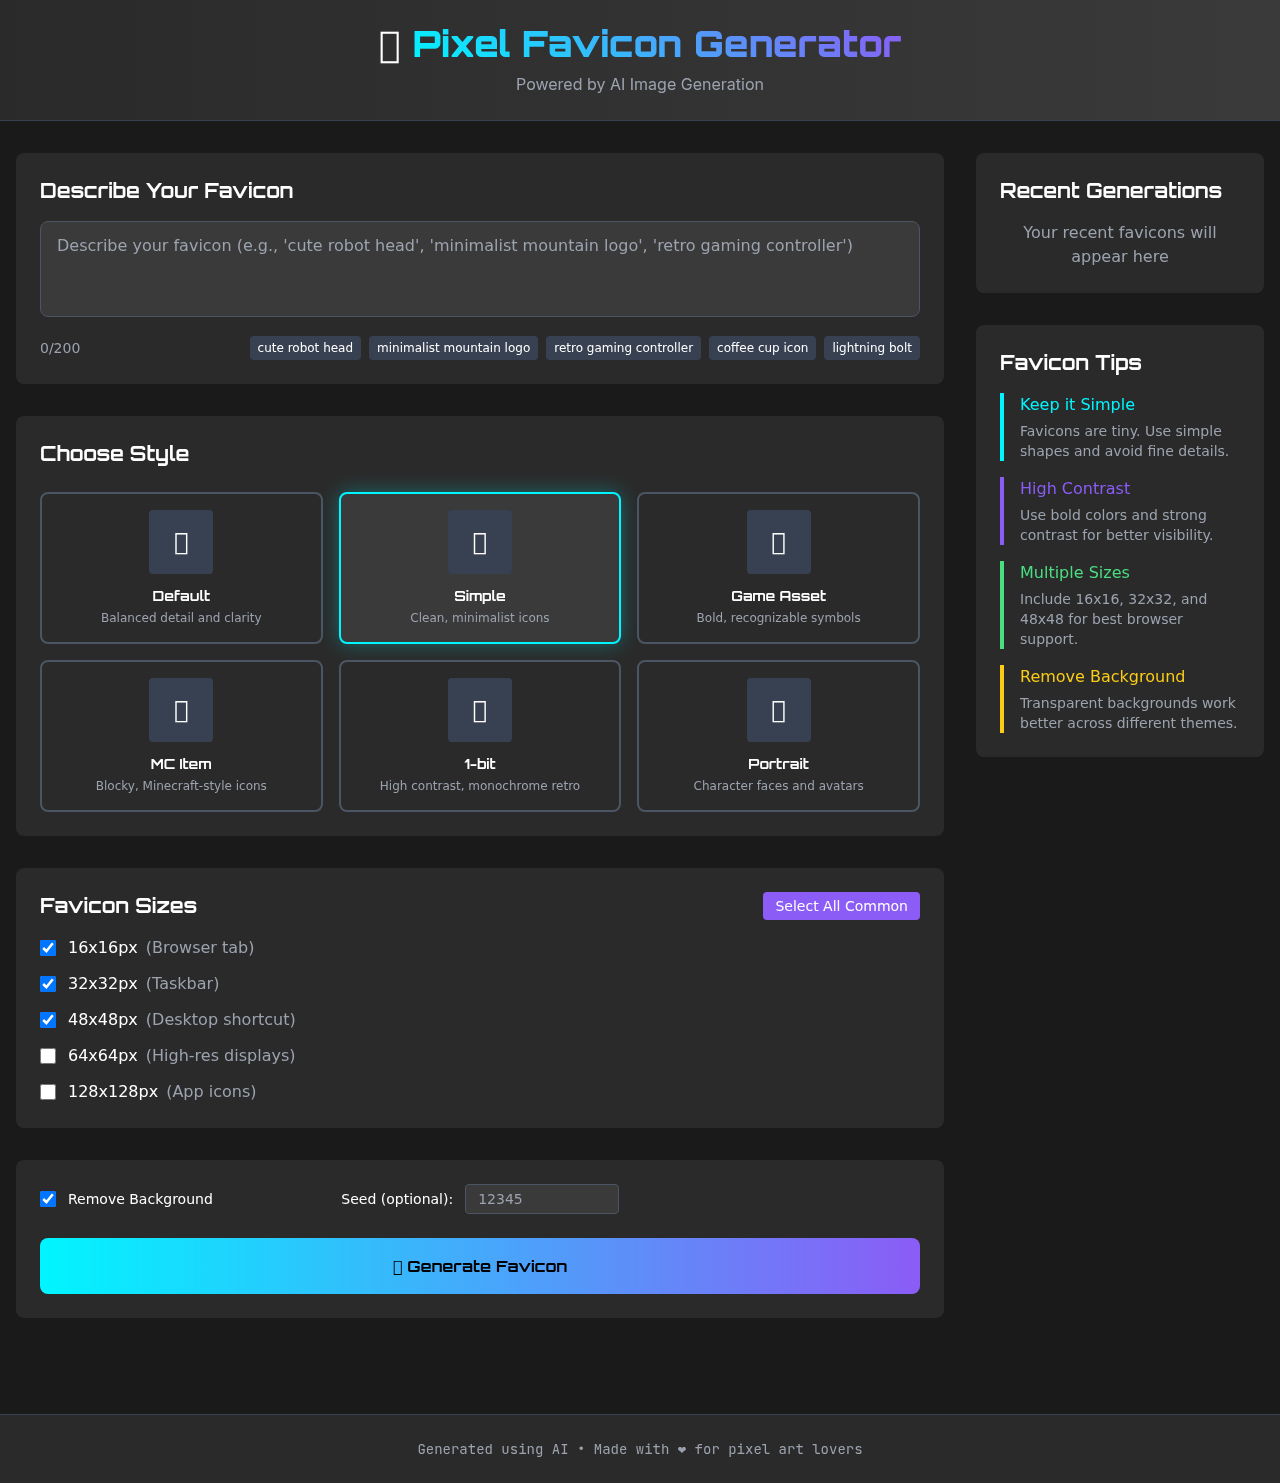Click the Seed optional input field
The image size is (1280, 1483).
coord(541,1199)
